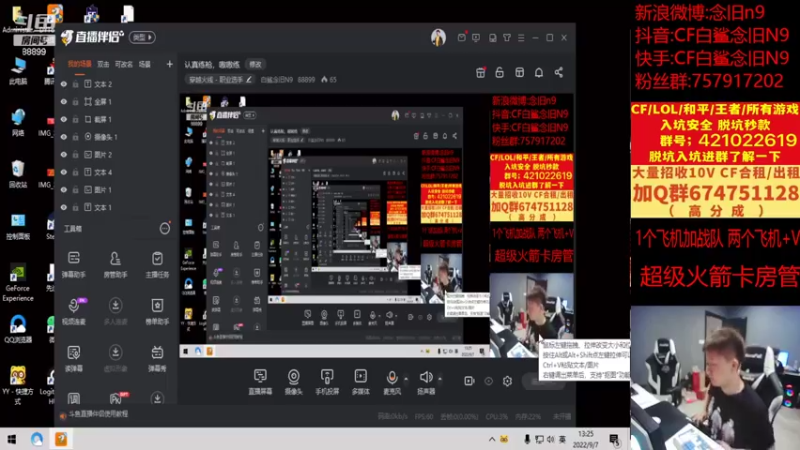Image resolution: width=800 pixels, height=450 pixels.
Task: Click the notification bell icon
Action: (539, 72)
